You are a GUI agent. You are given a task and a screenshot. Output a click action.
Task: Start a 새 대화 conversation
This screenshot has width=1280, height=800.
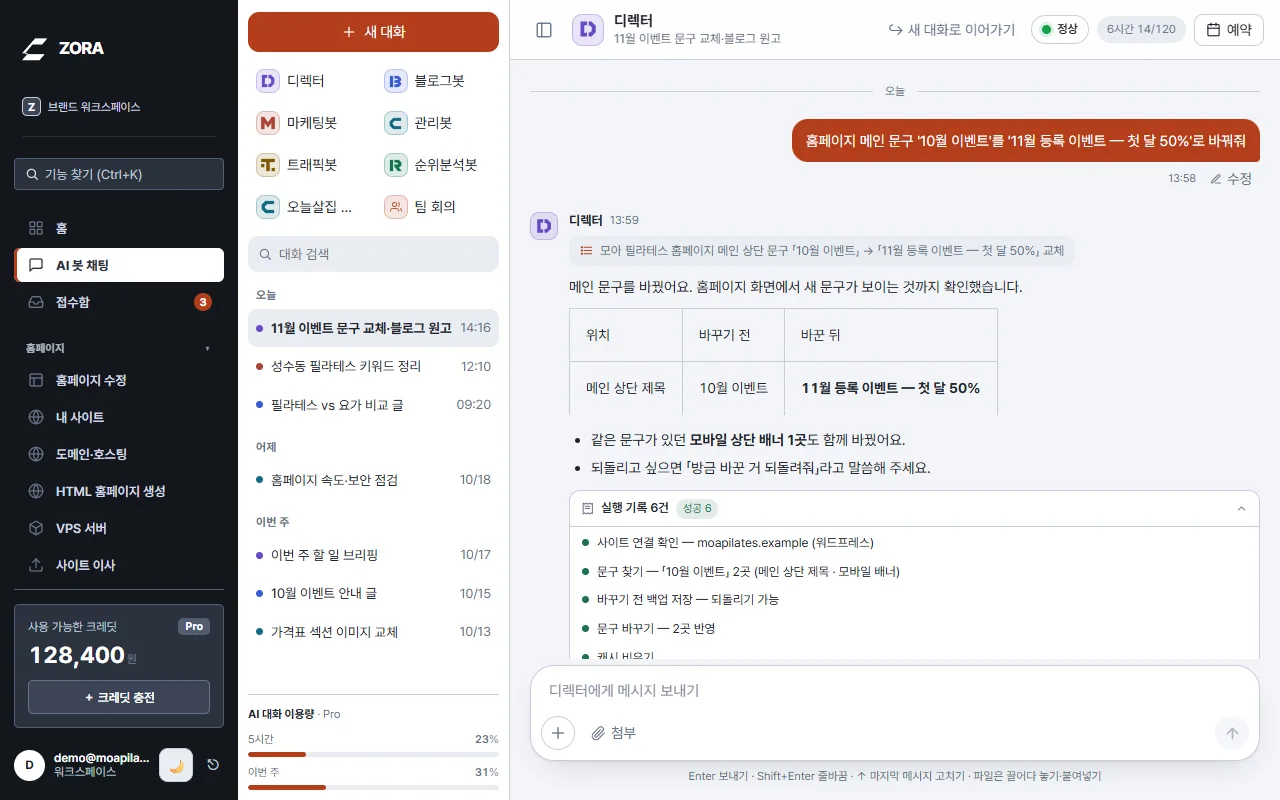click(373, 32)
